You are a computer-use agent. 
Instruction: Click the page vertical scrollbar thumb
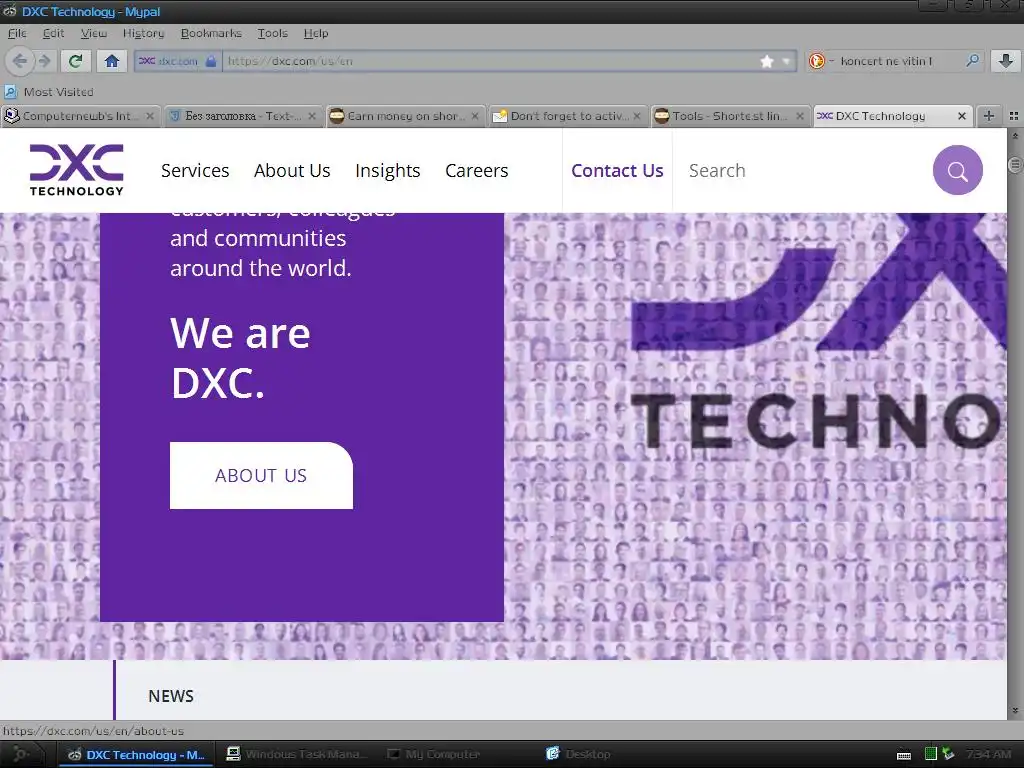[x=1015, y=165]
